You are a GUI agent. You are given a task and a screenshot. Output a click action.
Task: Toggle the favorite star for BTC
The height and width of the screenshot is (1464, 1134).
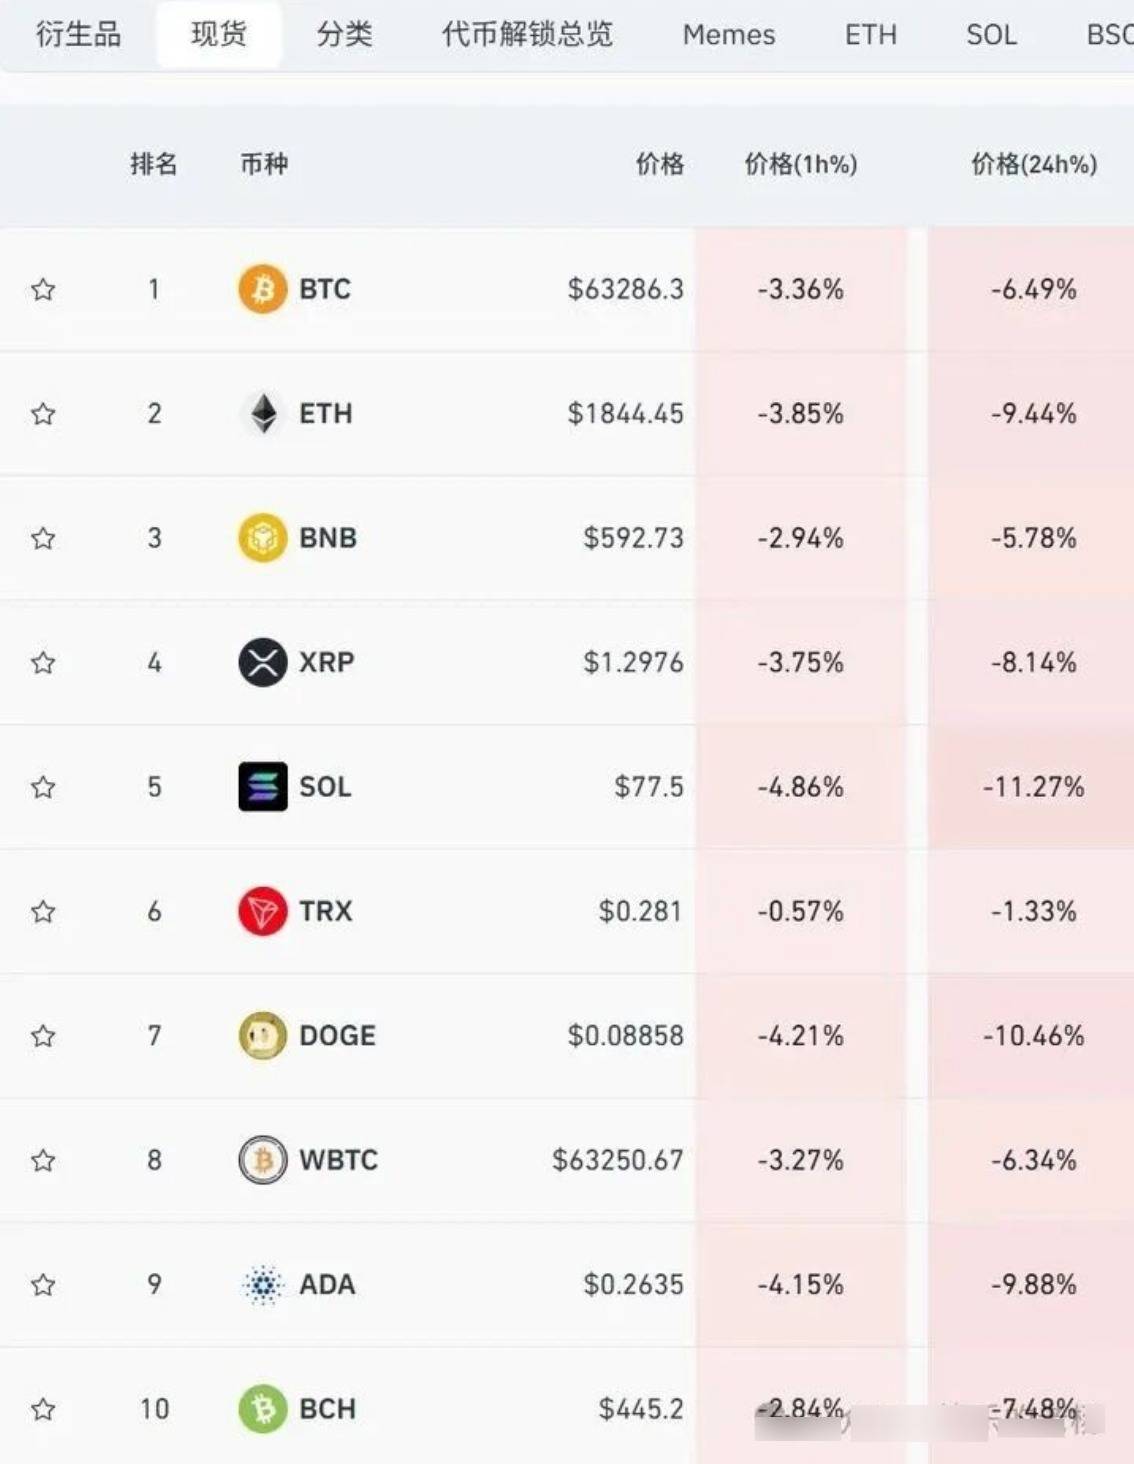click(x=43, y=290)
